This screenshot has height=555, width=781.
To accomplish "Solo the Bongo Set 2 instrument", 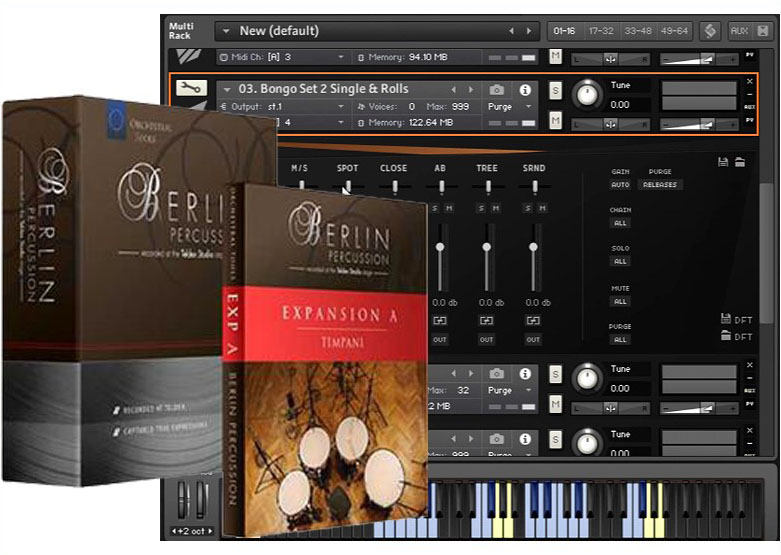I will [x=555, y=92].
